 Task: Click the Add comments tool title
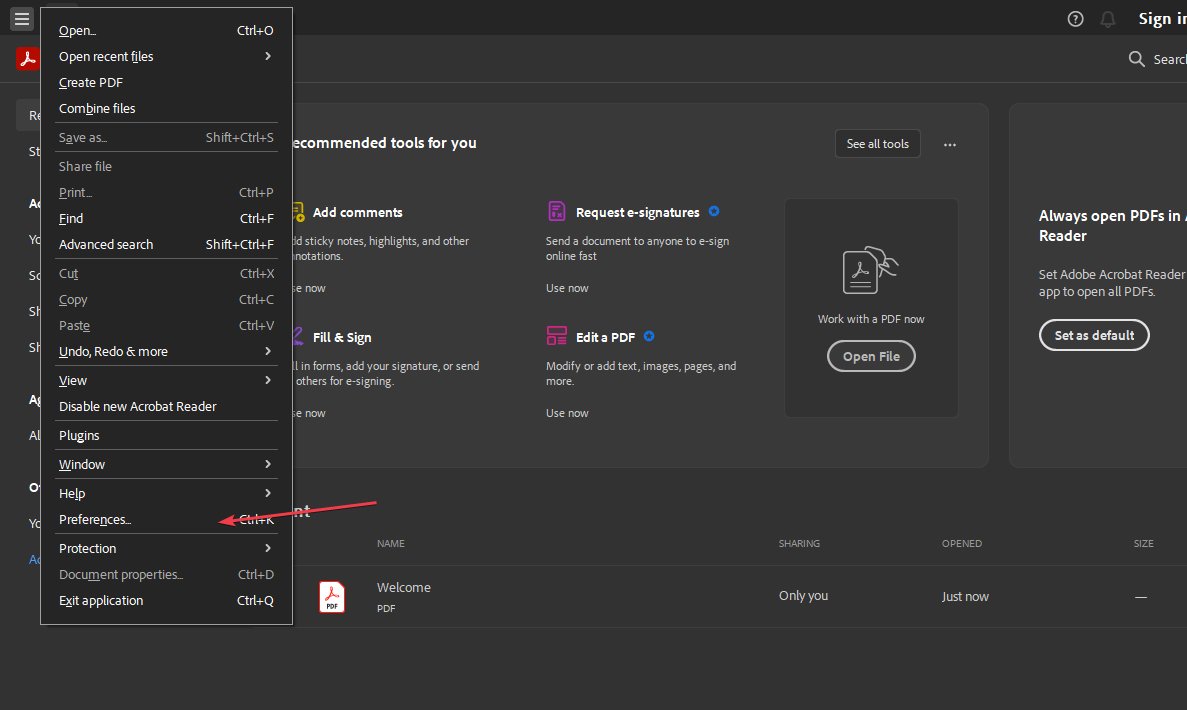pyautogui.click(x=357, y=213)
